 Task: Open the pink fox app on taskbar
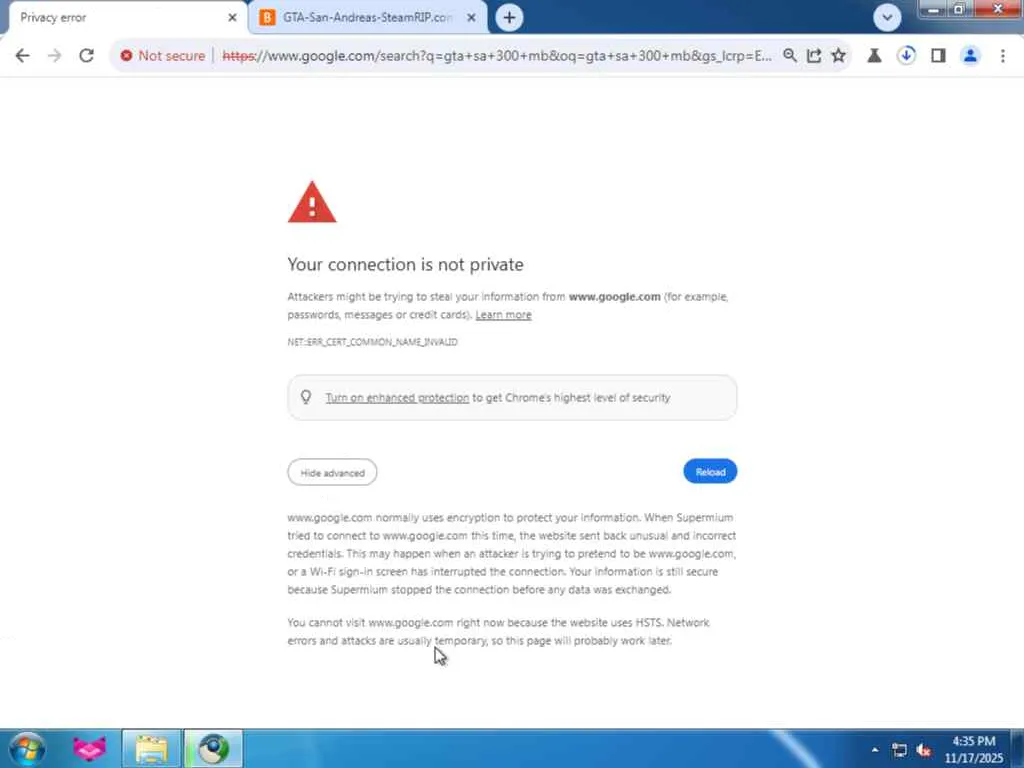pyautogui.click(x=89, y=748)
